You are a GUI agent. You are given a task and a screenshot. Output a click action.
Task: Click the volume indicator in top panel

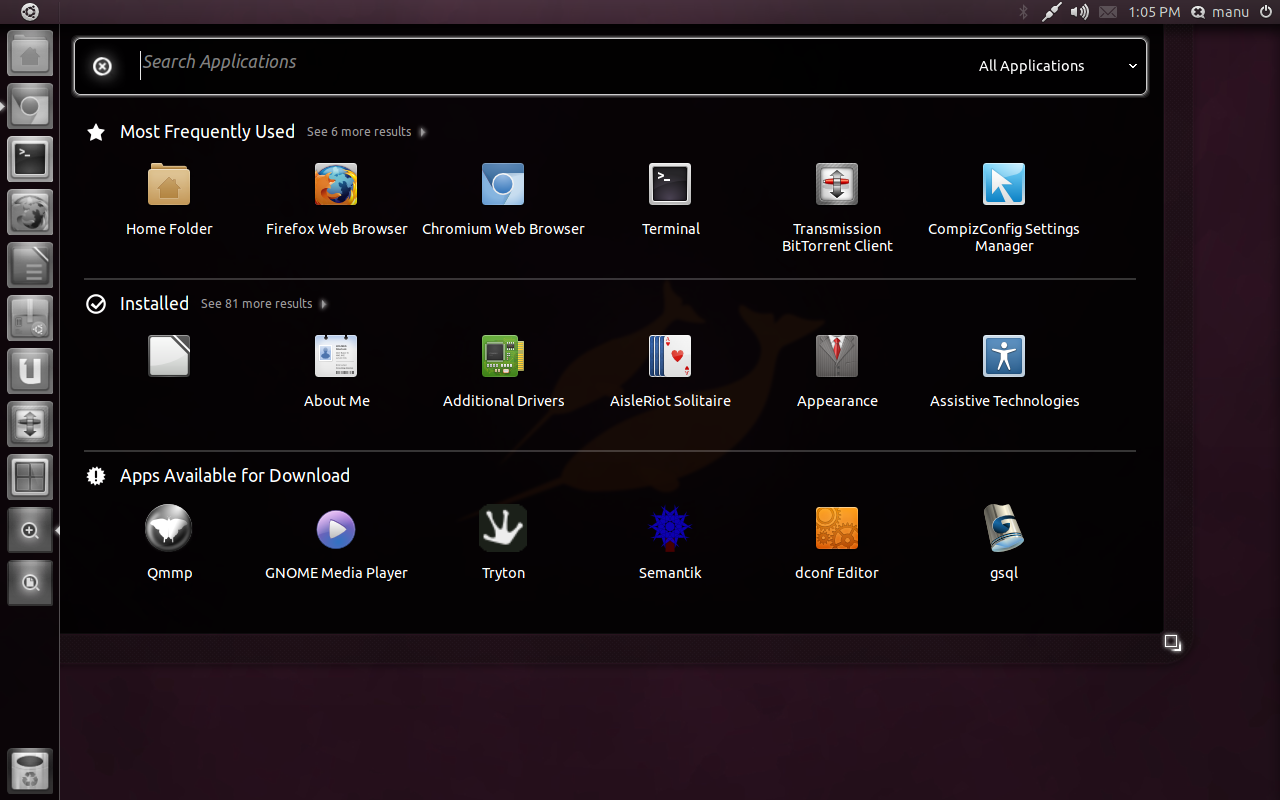(1079, 12)
